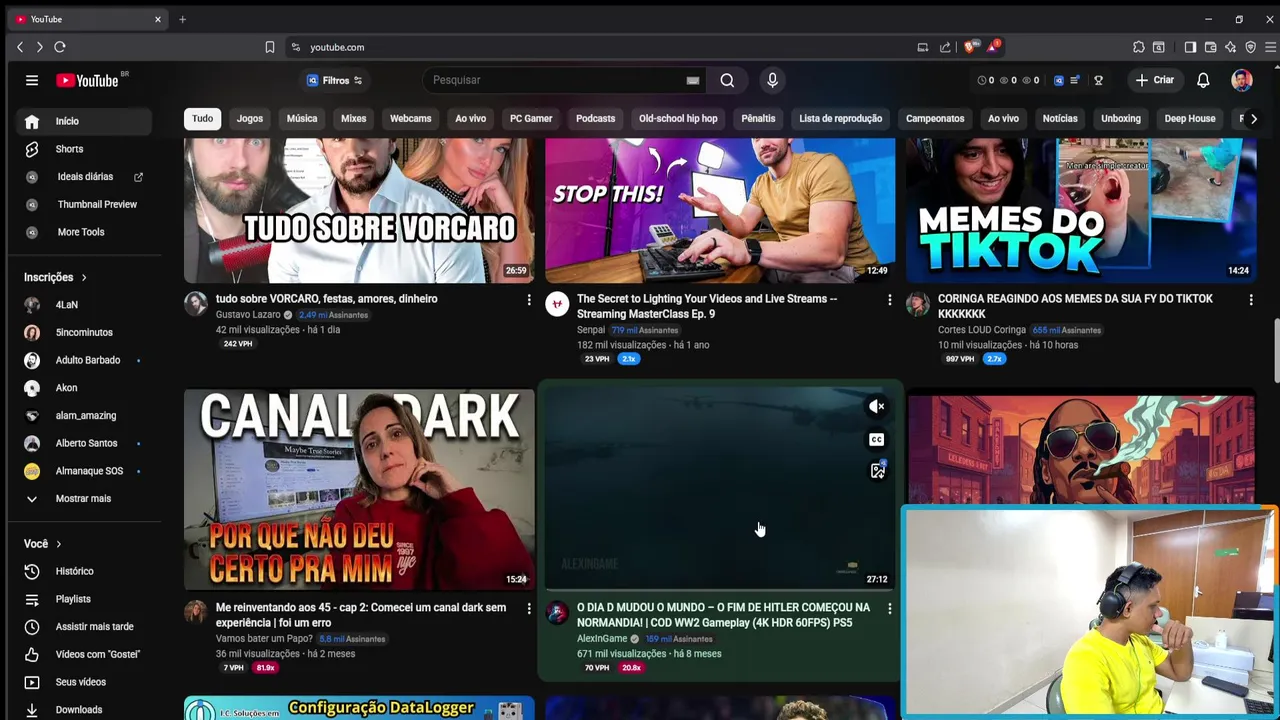Unmute the hovered video preview
Viewport: 1280px width, 720px height.
tap(877, 406)
